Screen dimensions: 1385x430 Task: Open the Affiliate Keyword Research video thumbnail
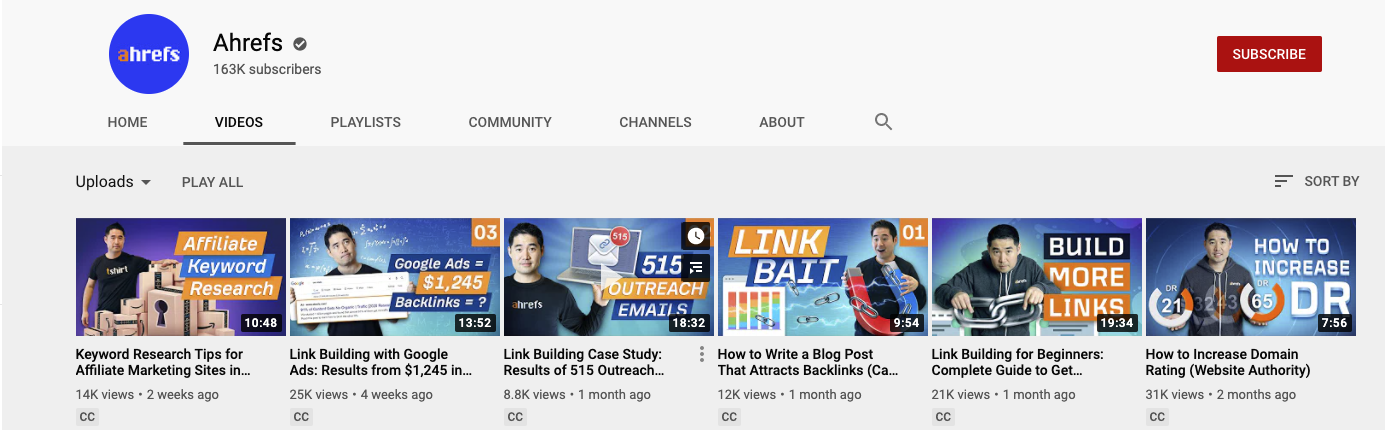[180, 277]
